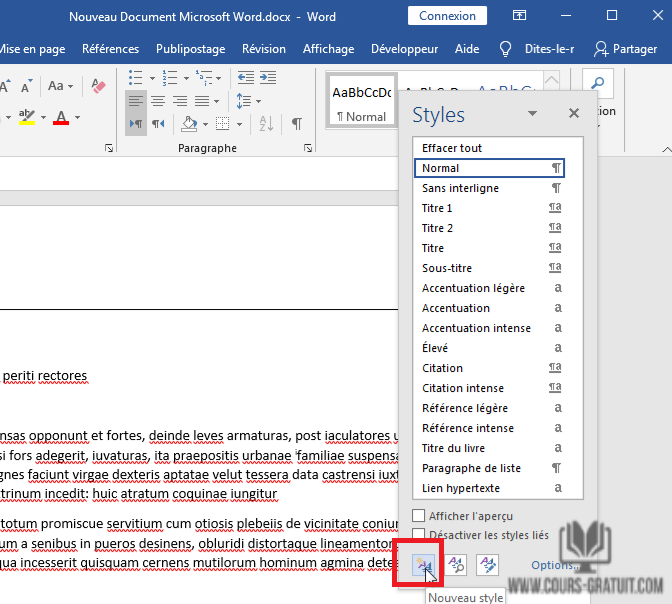
Task: Apply the Citation intense style
Action: pyautogui.click(x=489, y=388)
